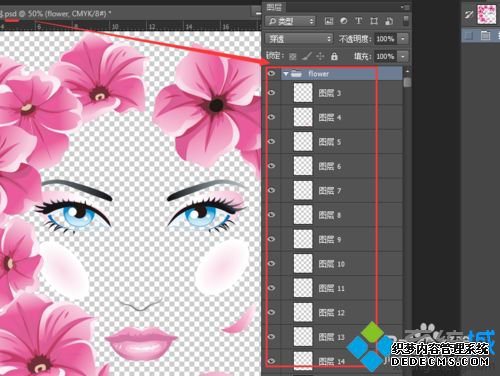Lock all padlock icon
The height and width of the screenshot is (376, 500).
[x=334, y=56]
